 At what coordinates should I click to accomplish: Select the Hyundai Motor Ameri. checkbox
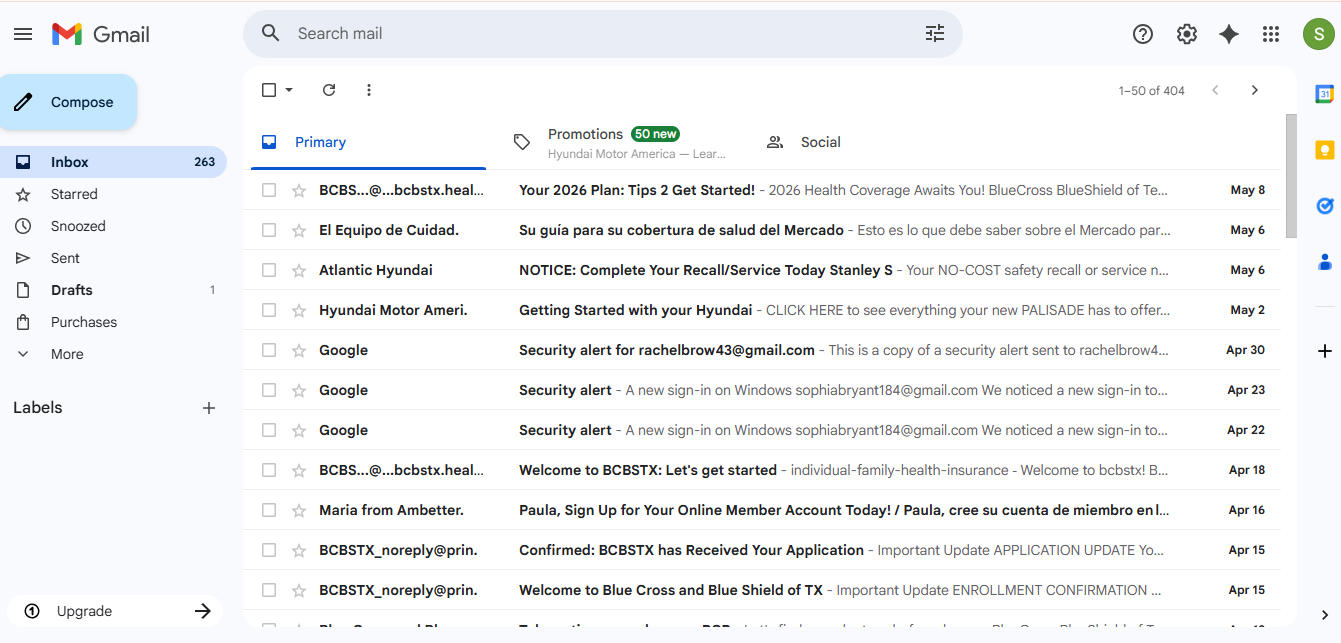click(x=269, y=310)
